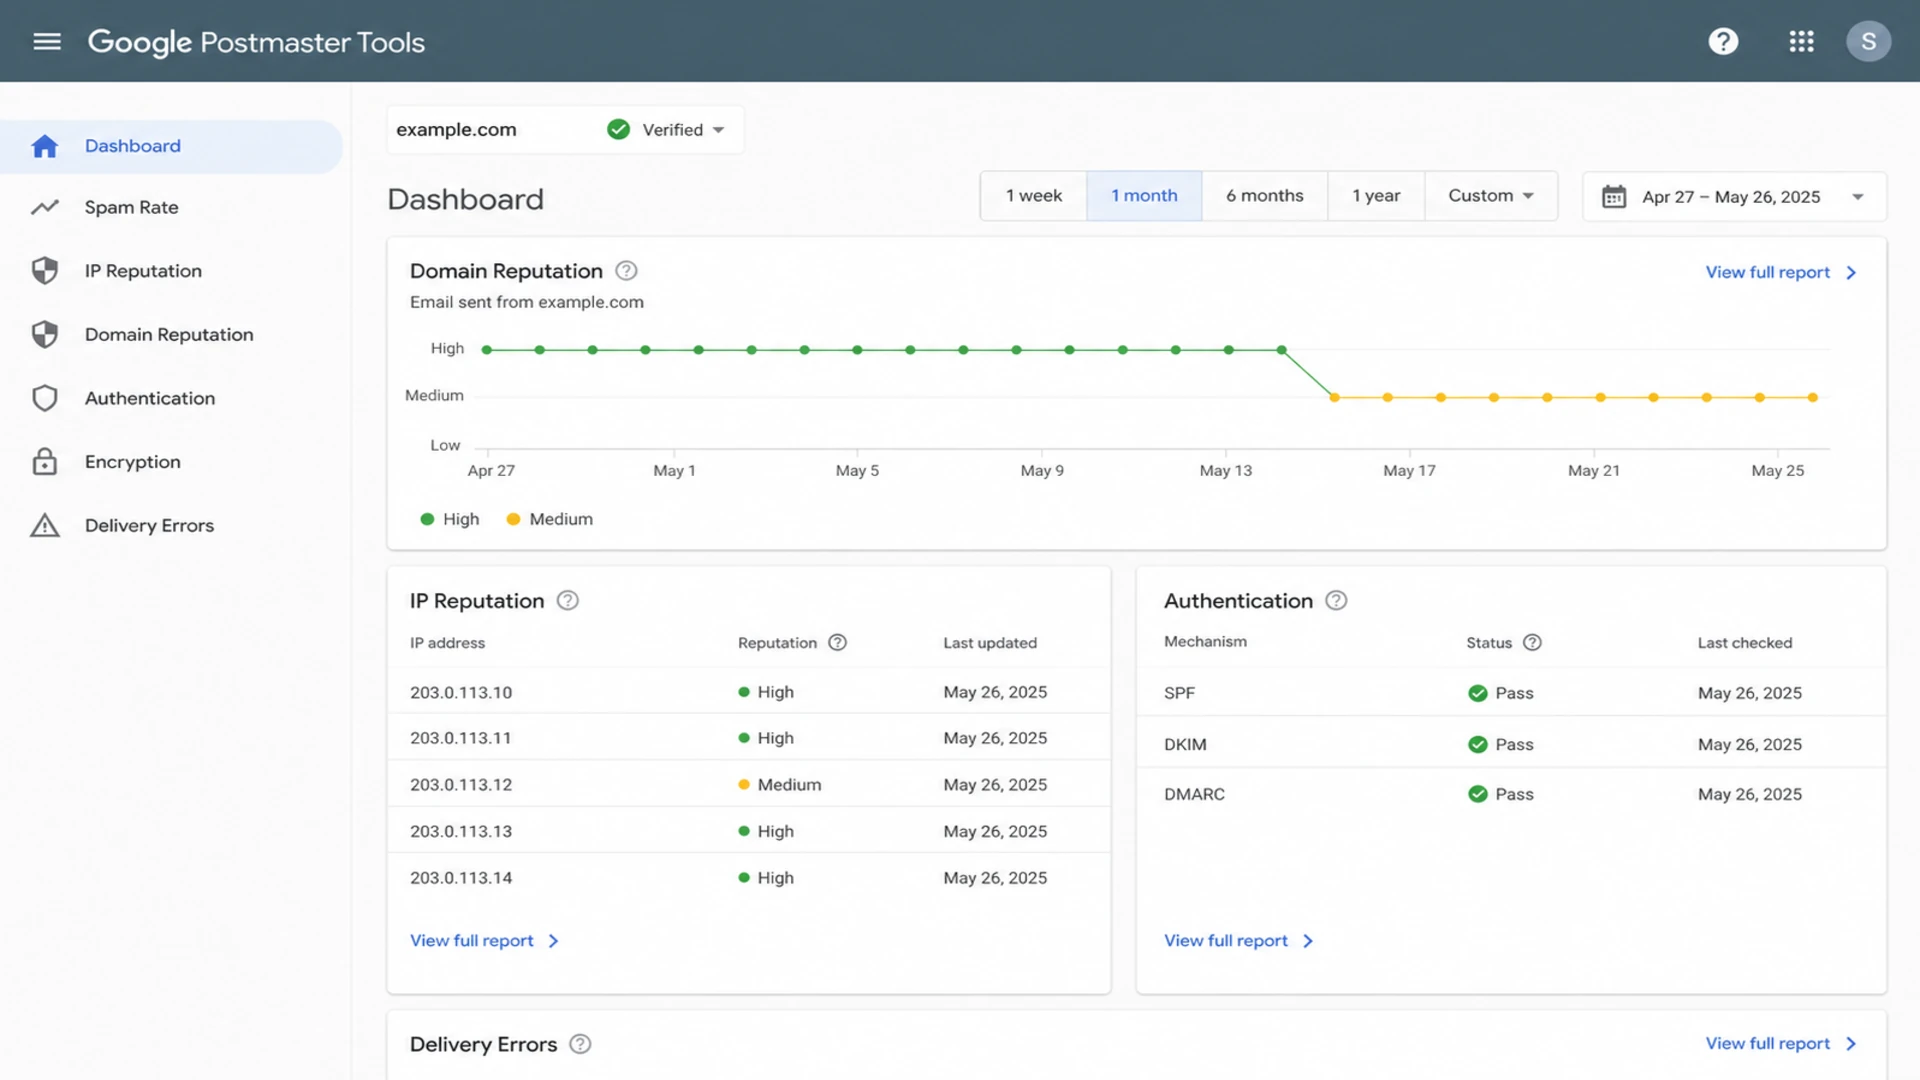Open Domain Reputation in the sidebar

[171, 334]
